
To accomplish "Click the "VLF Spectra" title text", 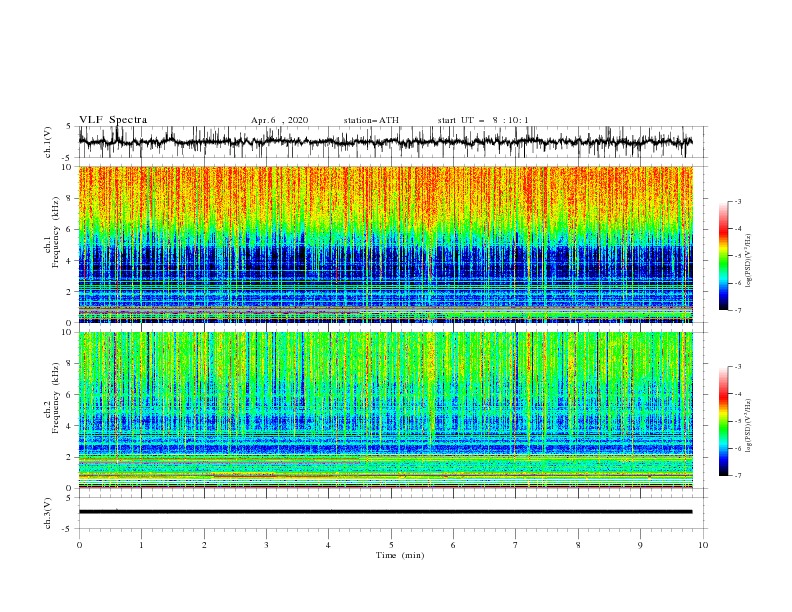I will pyautogui.click(x=113, y=120).
